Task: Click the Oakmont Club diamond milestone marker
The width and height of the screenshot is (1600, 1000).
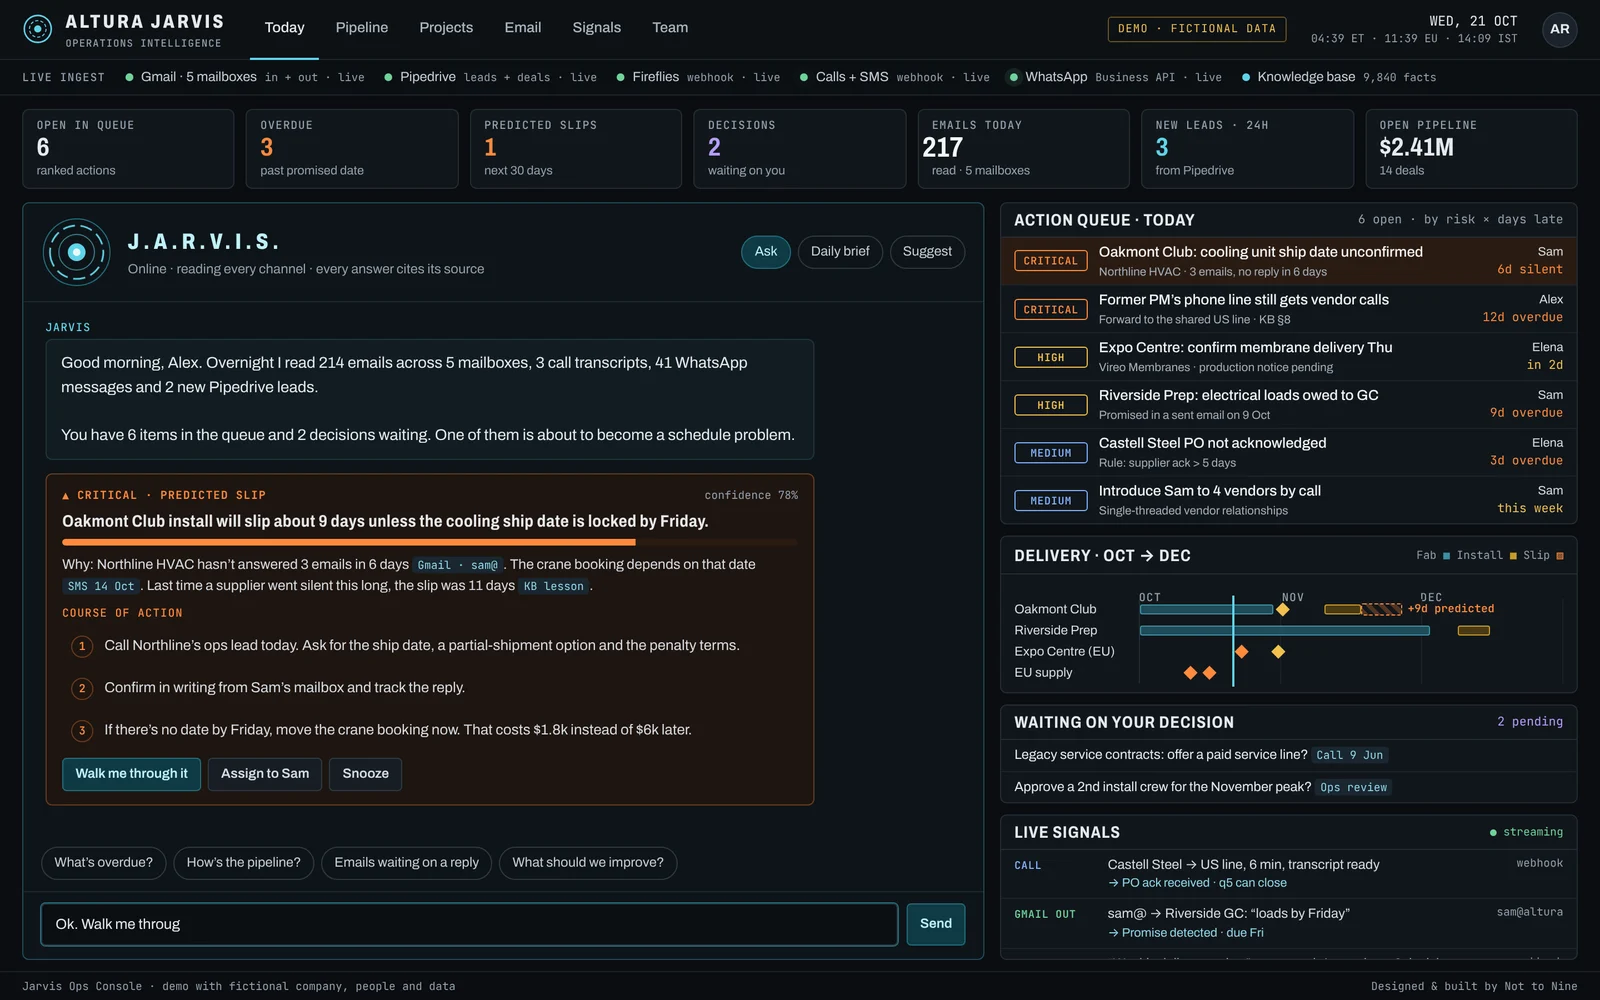Action: point(1282,609)
